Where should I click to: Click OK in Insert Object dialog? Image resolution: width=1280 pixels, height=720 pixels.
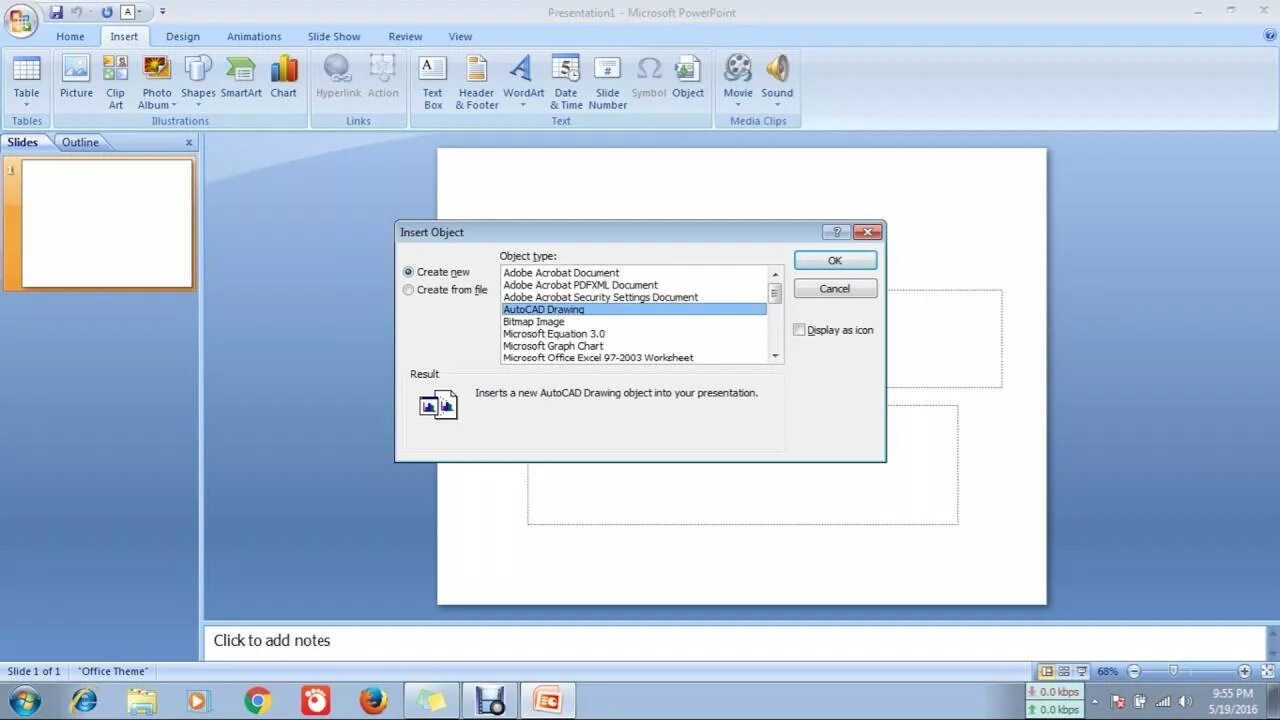pyautogui.click(x=835, y=260)
